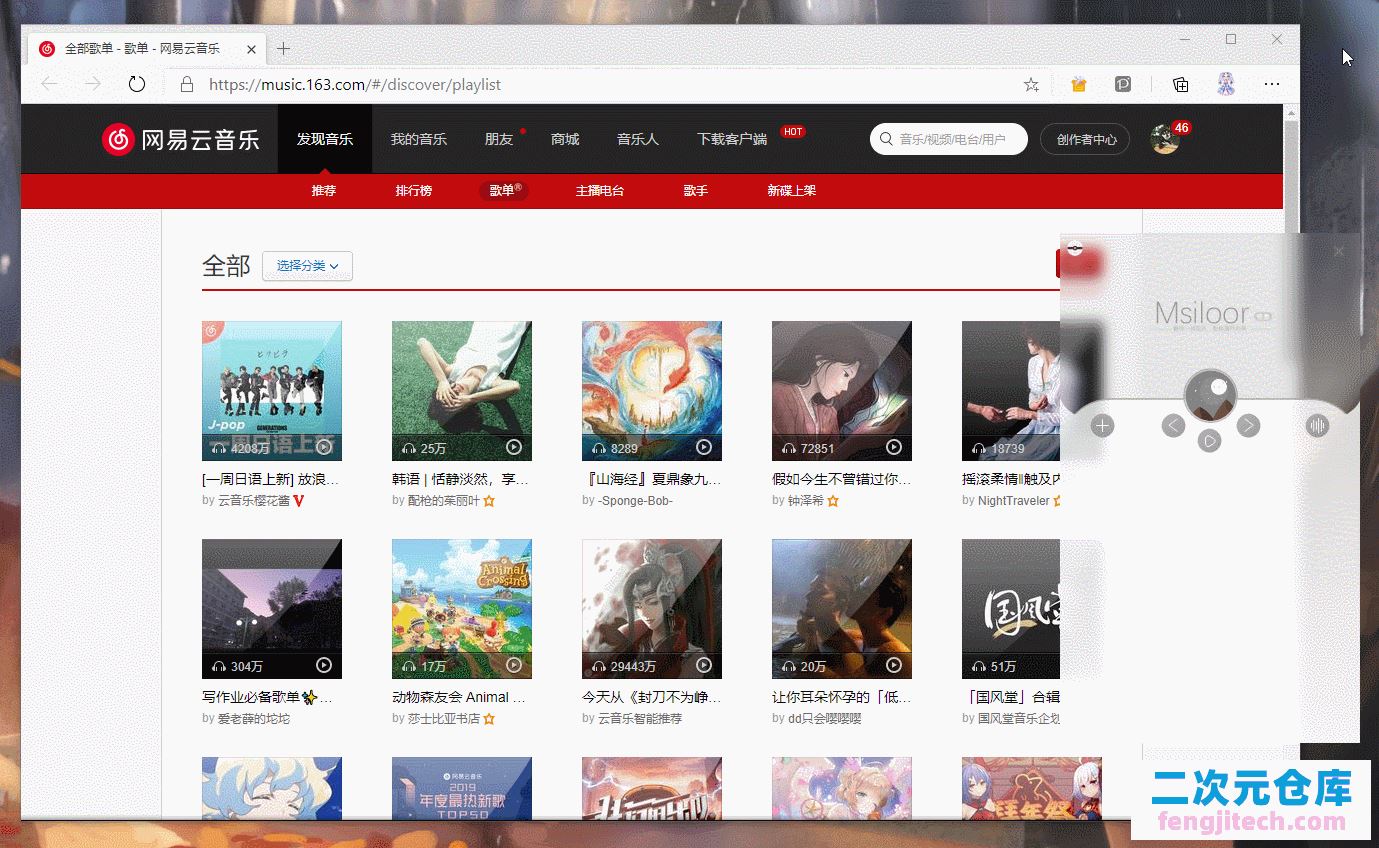Open creator link -Sponge-Bob-
This screenshot has height=848, width=1379.
(635, 501)
